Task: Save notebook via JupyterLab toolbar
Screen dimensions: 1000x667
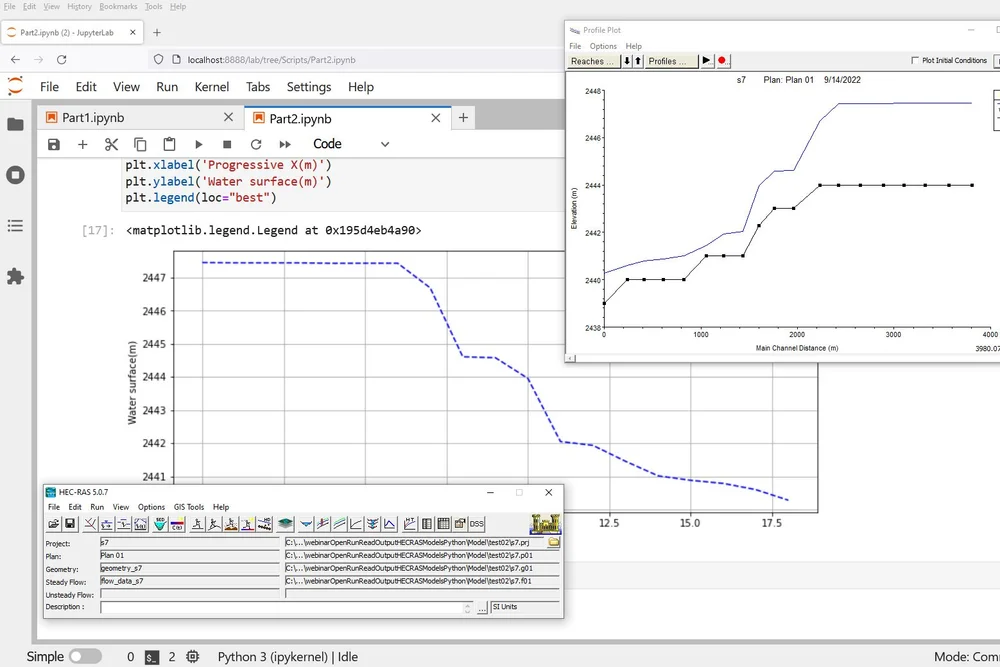Action: point(54,144)
